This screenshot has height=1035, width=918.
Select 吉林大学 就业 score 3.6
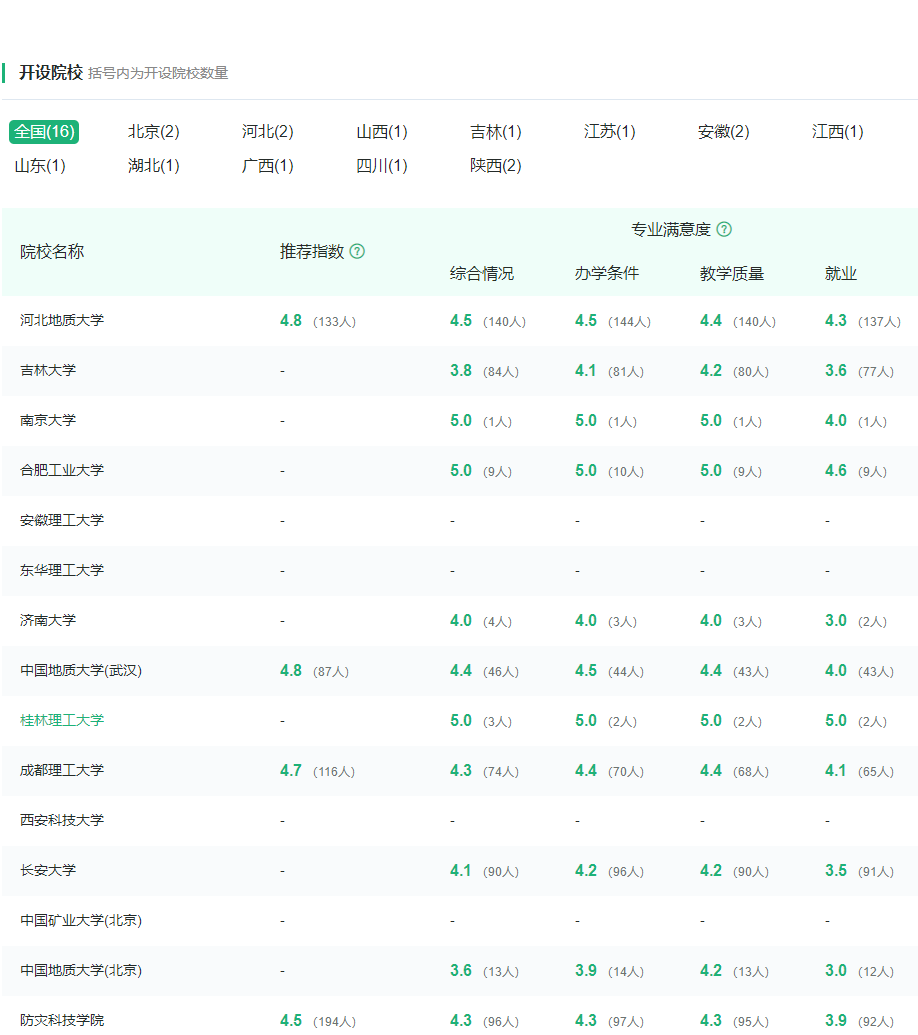[x=836, y=370]
